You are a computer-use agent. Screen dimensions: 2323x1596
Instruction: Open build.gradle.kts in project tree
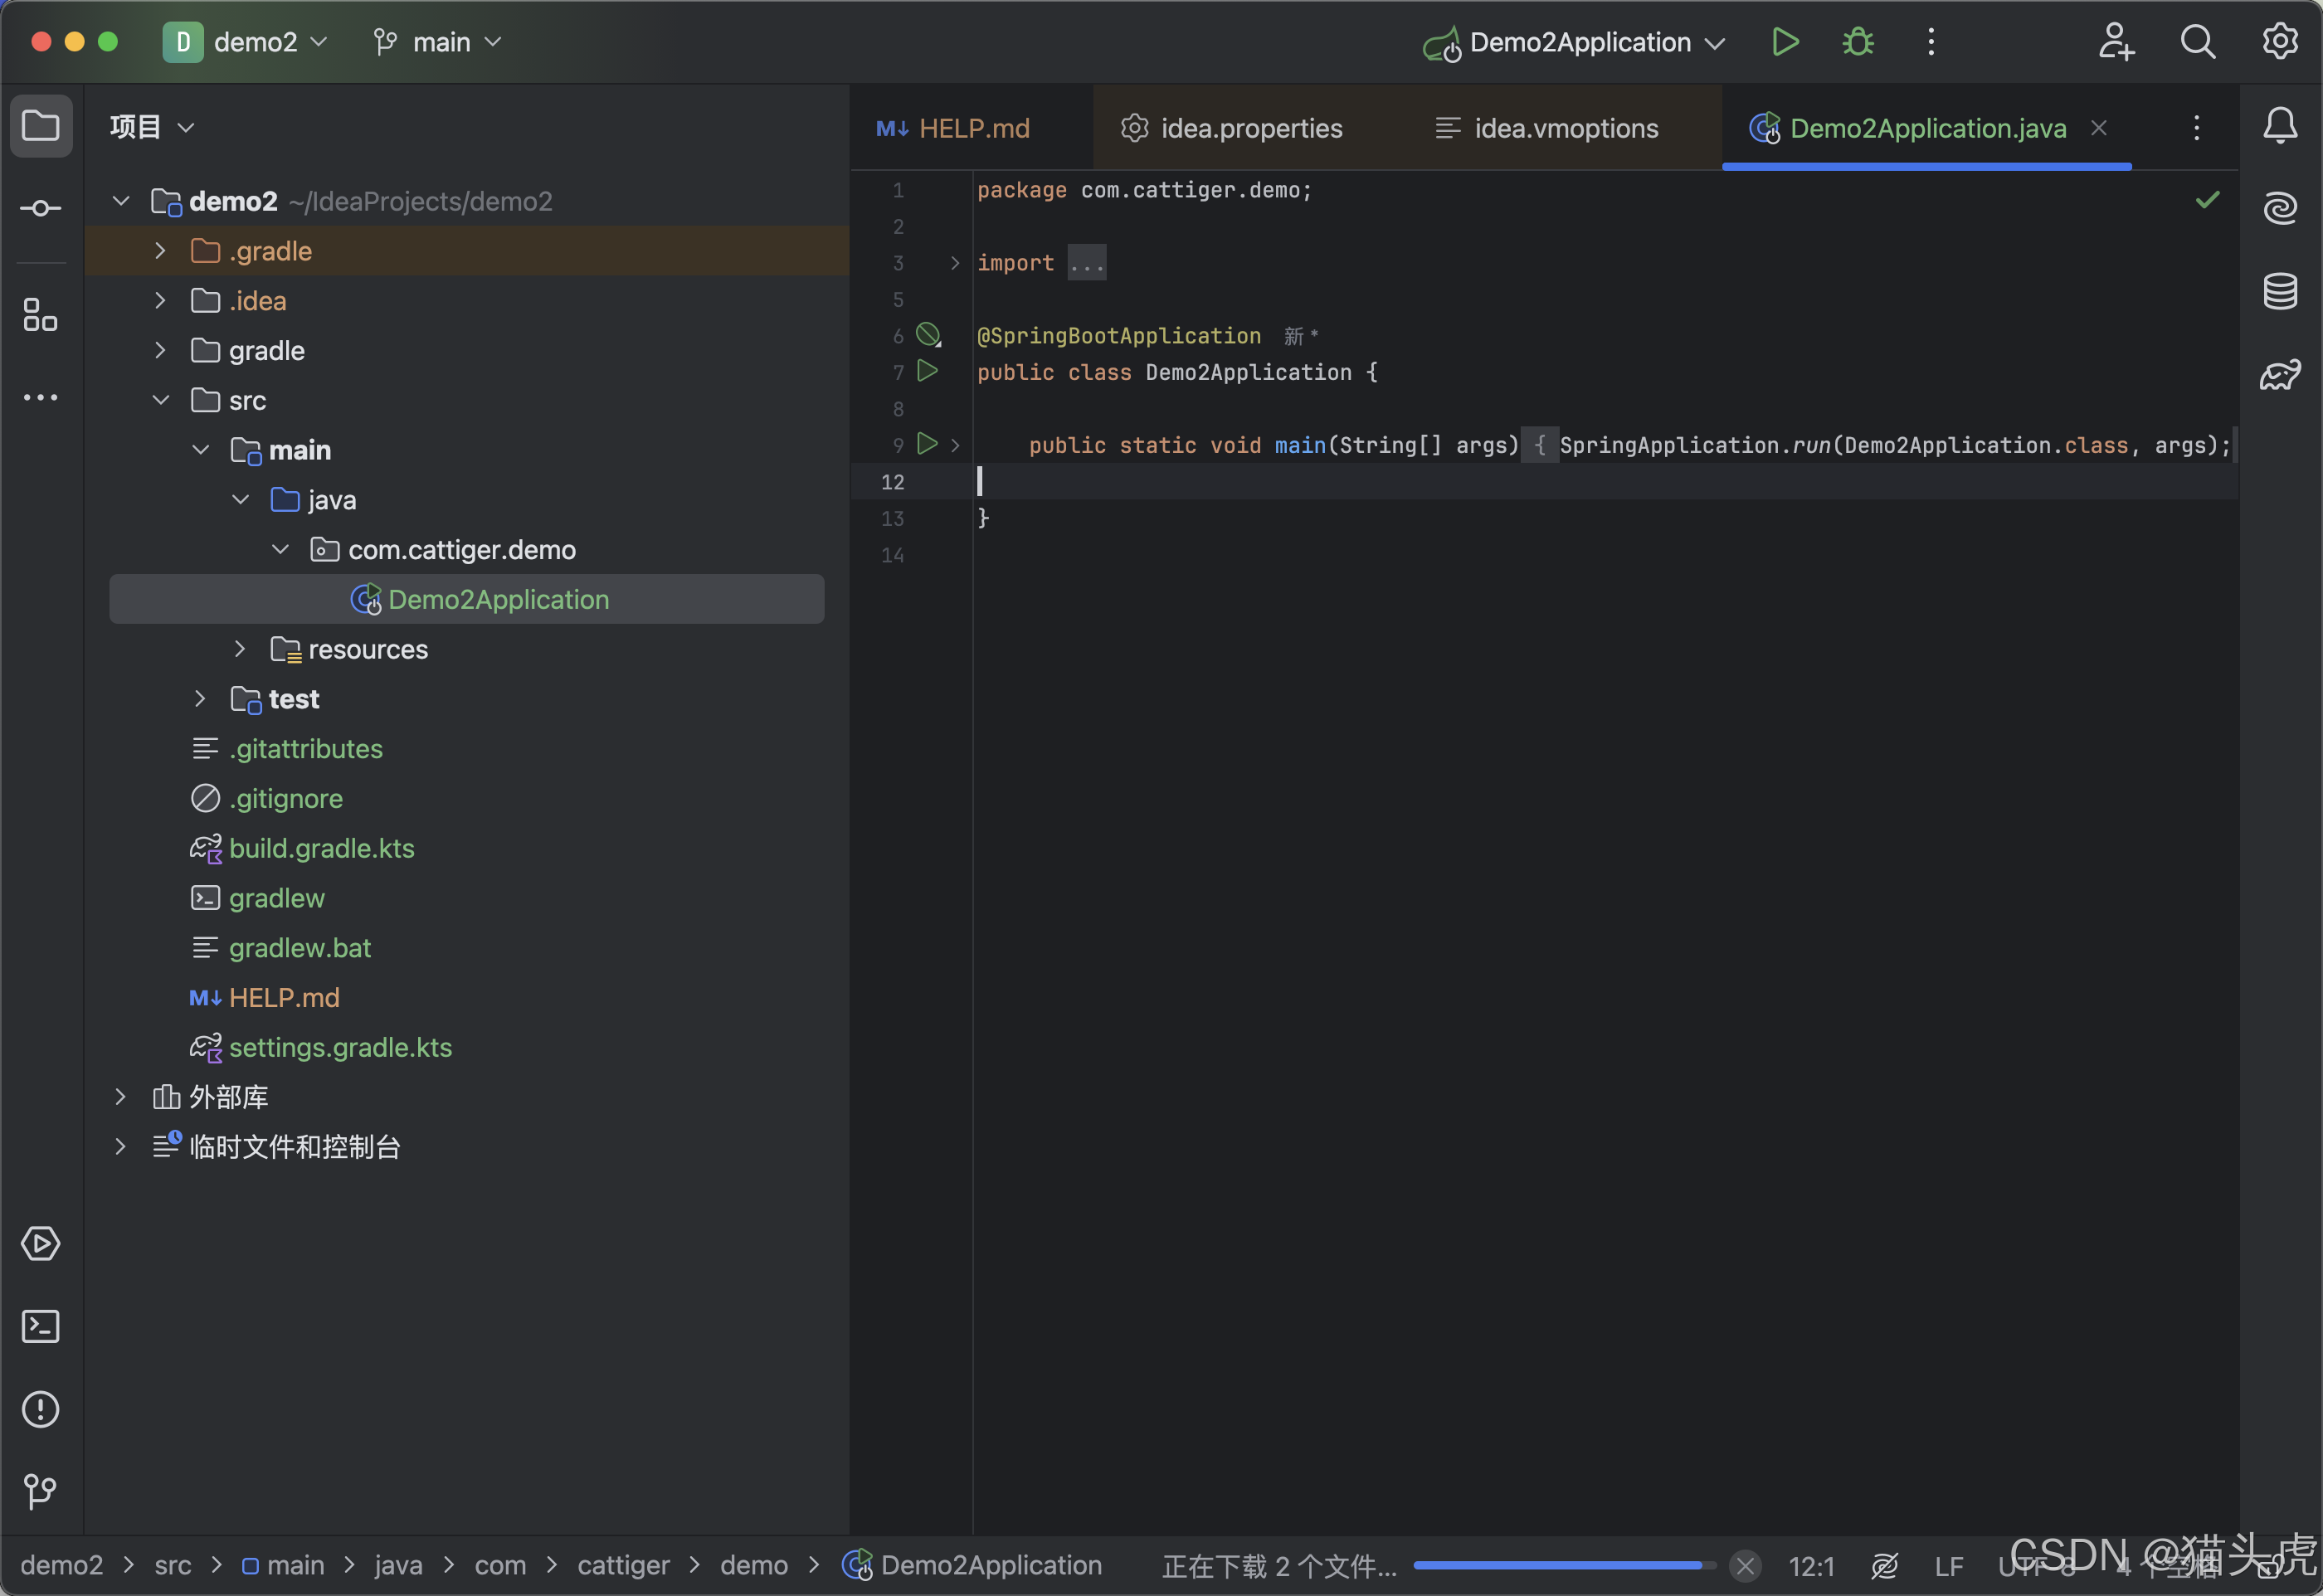(321, 848)
